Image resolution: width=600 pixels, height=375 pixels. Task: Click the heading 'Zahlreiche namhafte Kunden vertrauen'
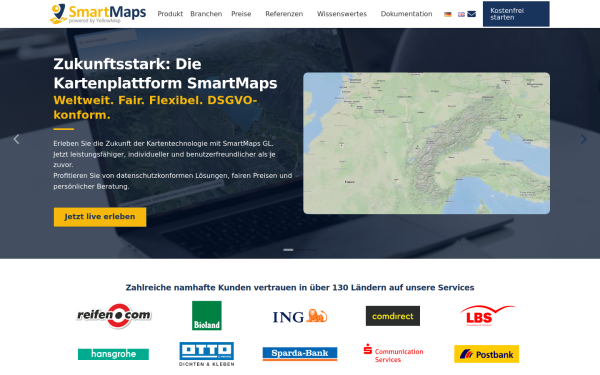300,288
